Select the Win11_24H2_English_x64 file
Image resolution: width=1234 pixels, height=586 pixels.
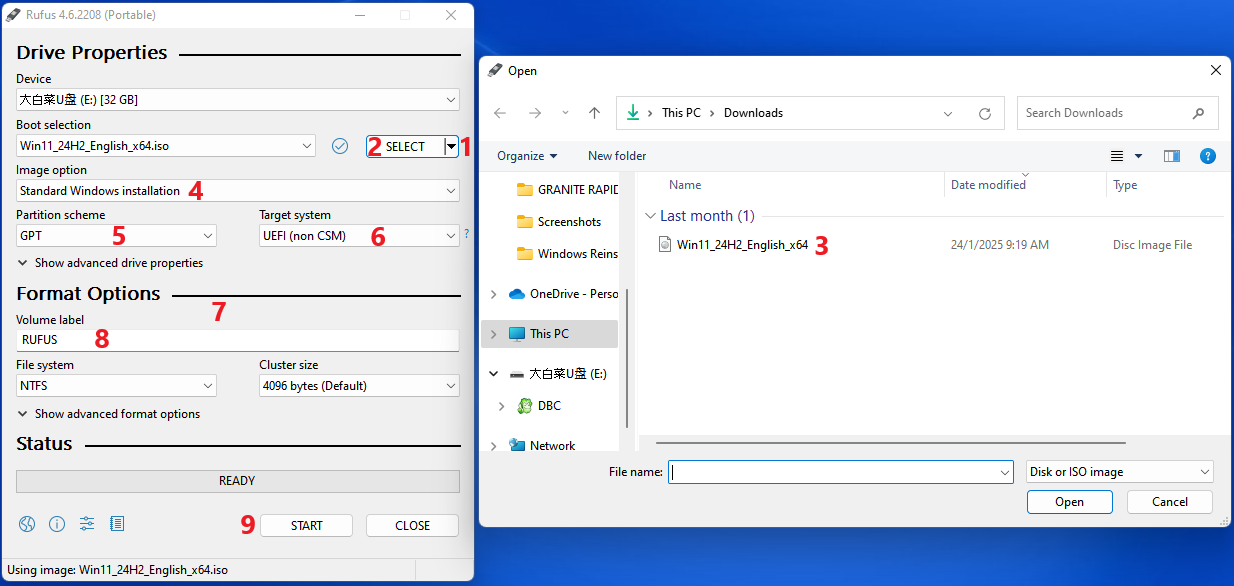click(x=742, y=245)
